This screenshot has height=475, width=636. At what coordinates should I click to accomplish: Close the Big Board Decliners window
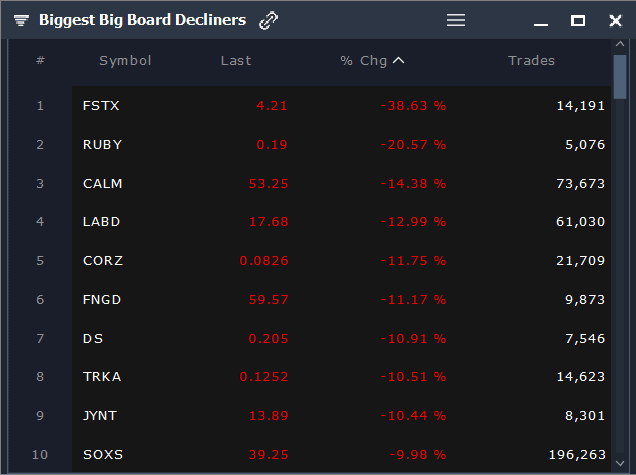[x=615, y=20]
